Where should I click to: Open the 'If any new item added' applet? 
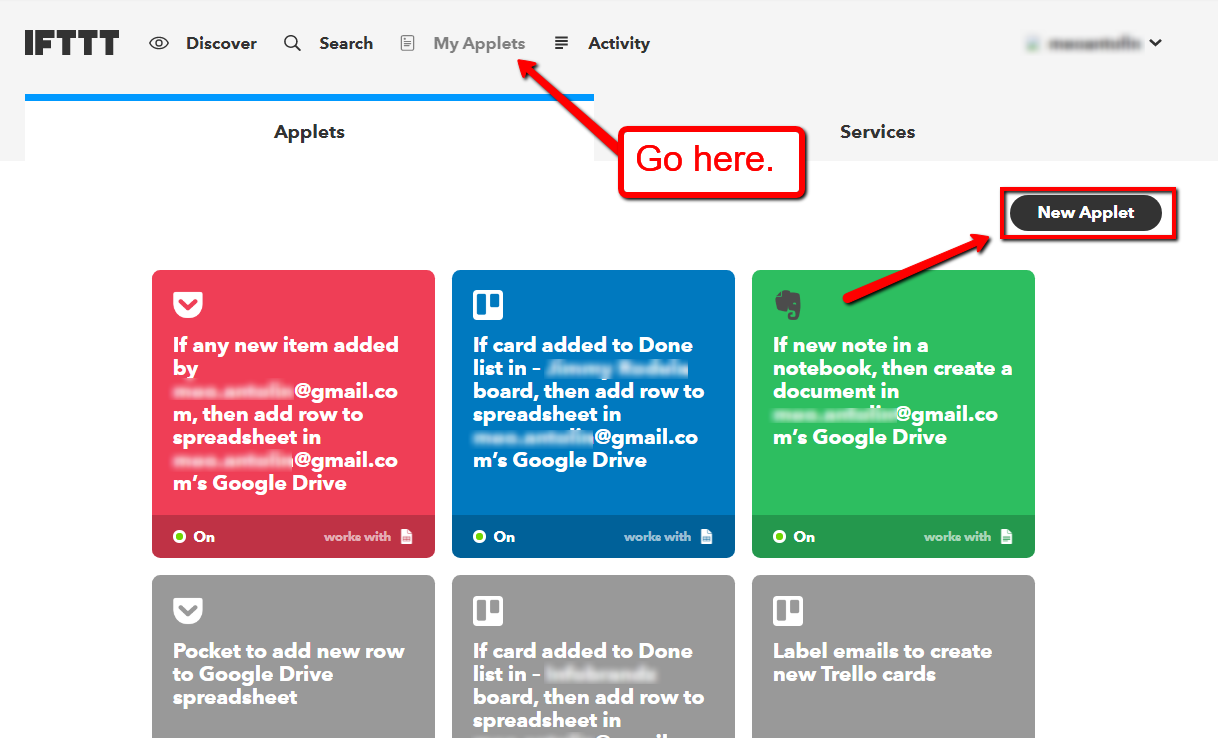tap(293, 413)
